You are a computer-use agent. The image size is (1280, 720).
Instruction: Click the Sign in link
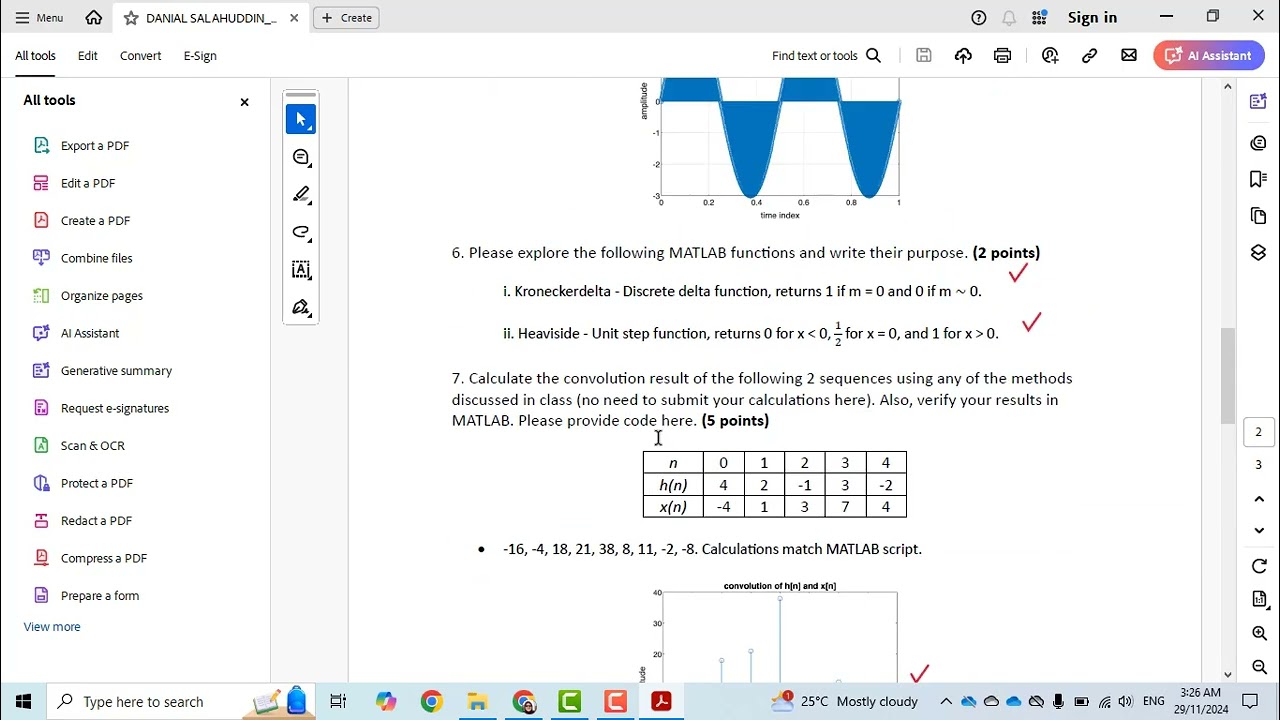pos(1092,17)
